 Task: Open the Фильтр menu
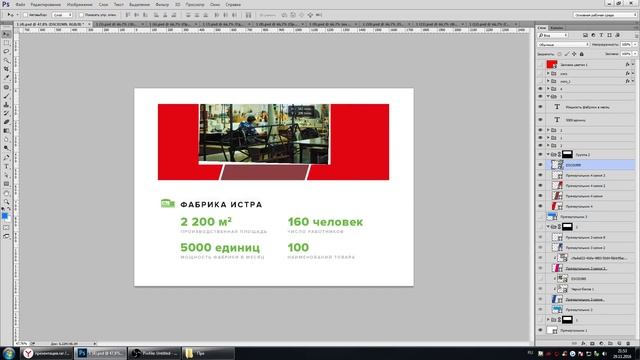point(162,4)
